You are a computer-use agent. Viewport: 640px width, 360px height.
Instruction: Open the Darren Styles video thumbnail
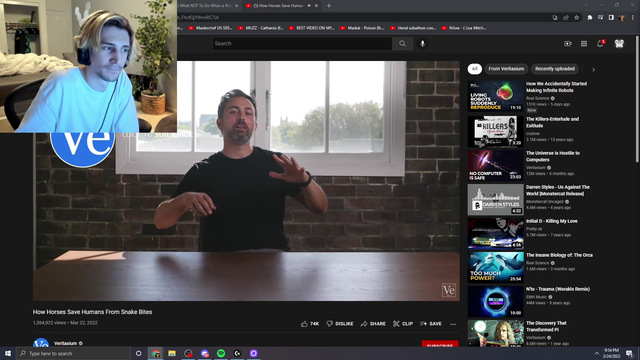(496, 199)
